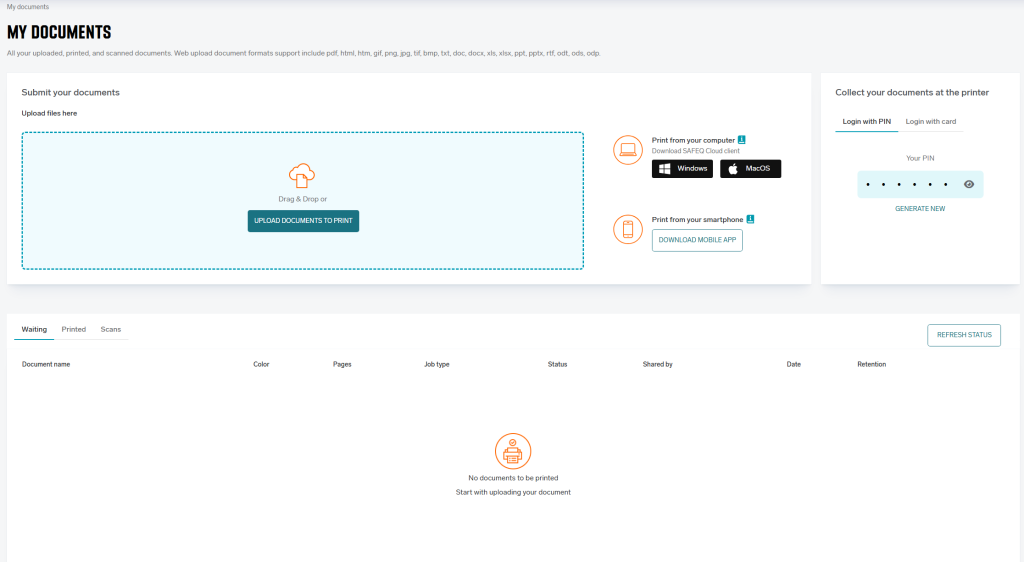Select the Waiting documents tab
The image size is (1024, 562).
pos(35,329)
